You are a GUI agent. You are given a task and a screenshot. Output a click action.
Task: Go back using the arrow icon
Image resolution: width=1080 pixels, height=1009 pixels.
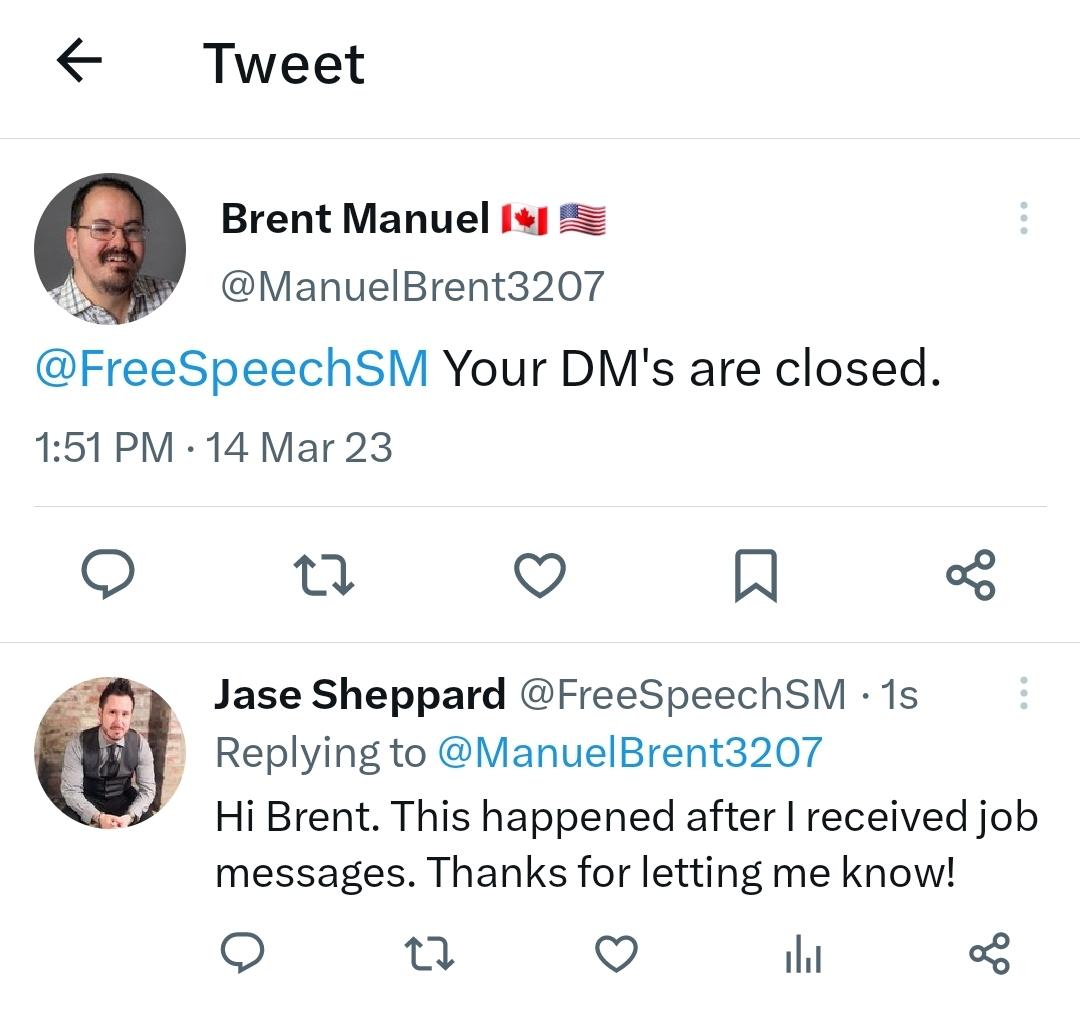point(80,62)
